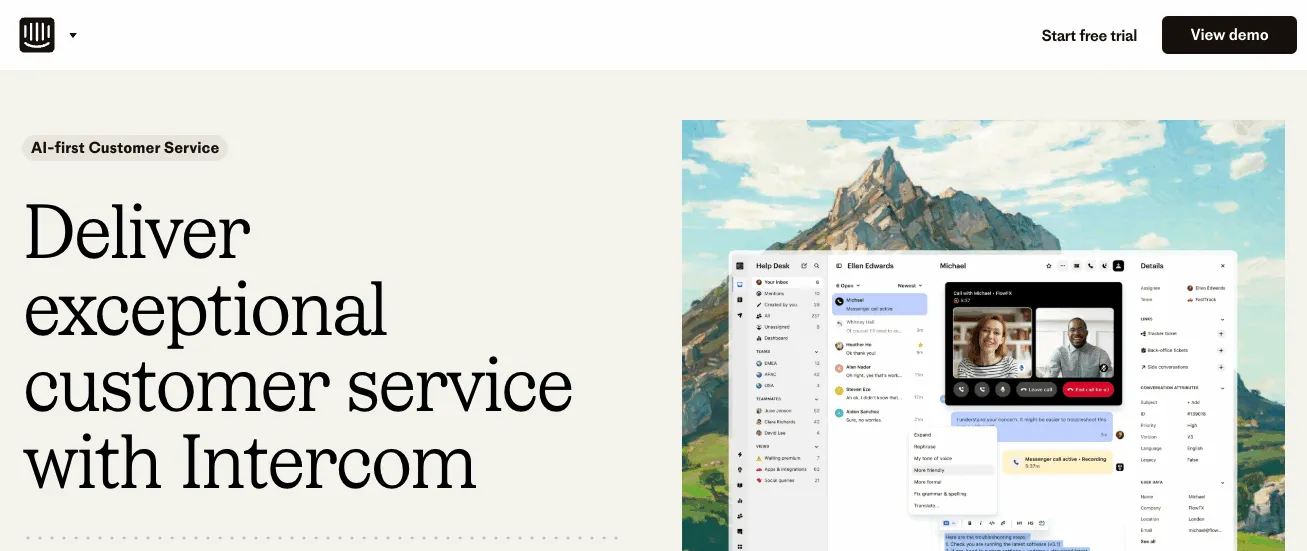Click the search icon in Help Desk header

[817, 266]
